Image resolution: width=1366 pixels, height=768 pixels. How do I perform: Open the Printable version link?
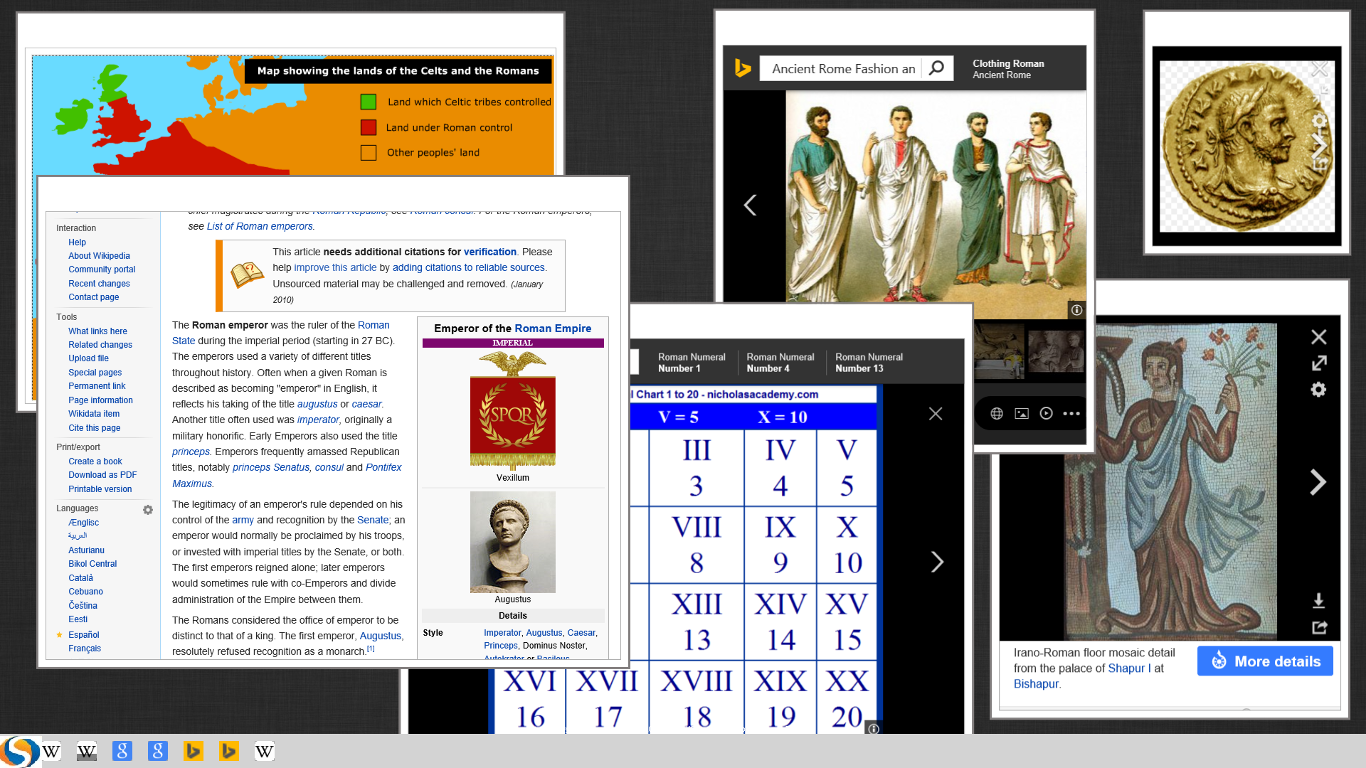pyautogui.click(x=100, y=489)
